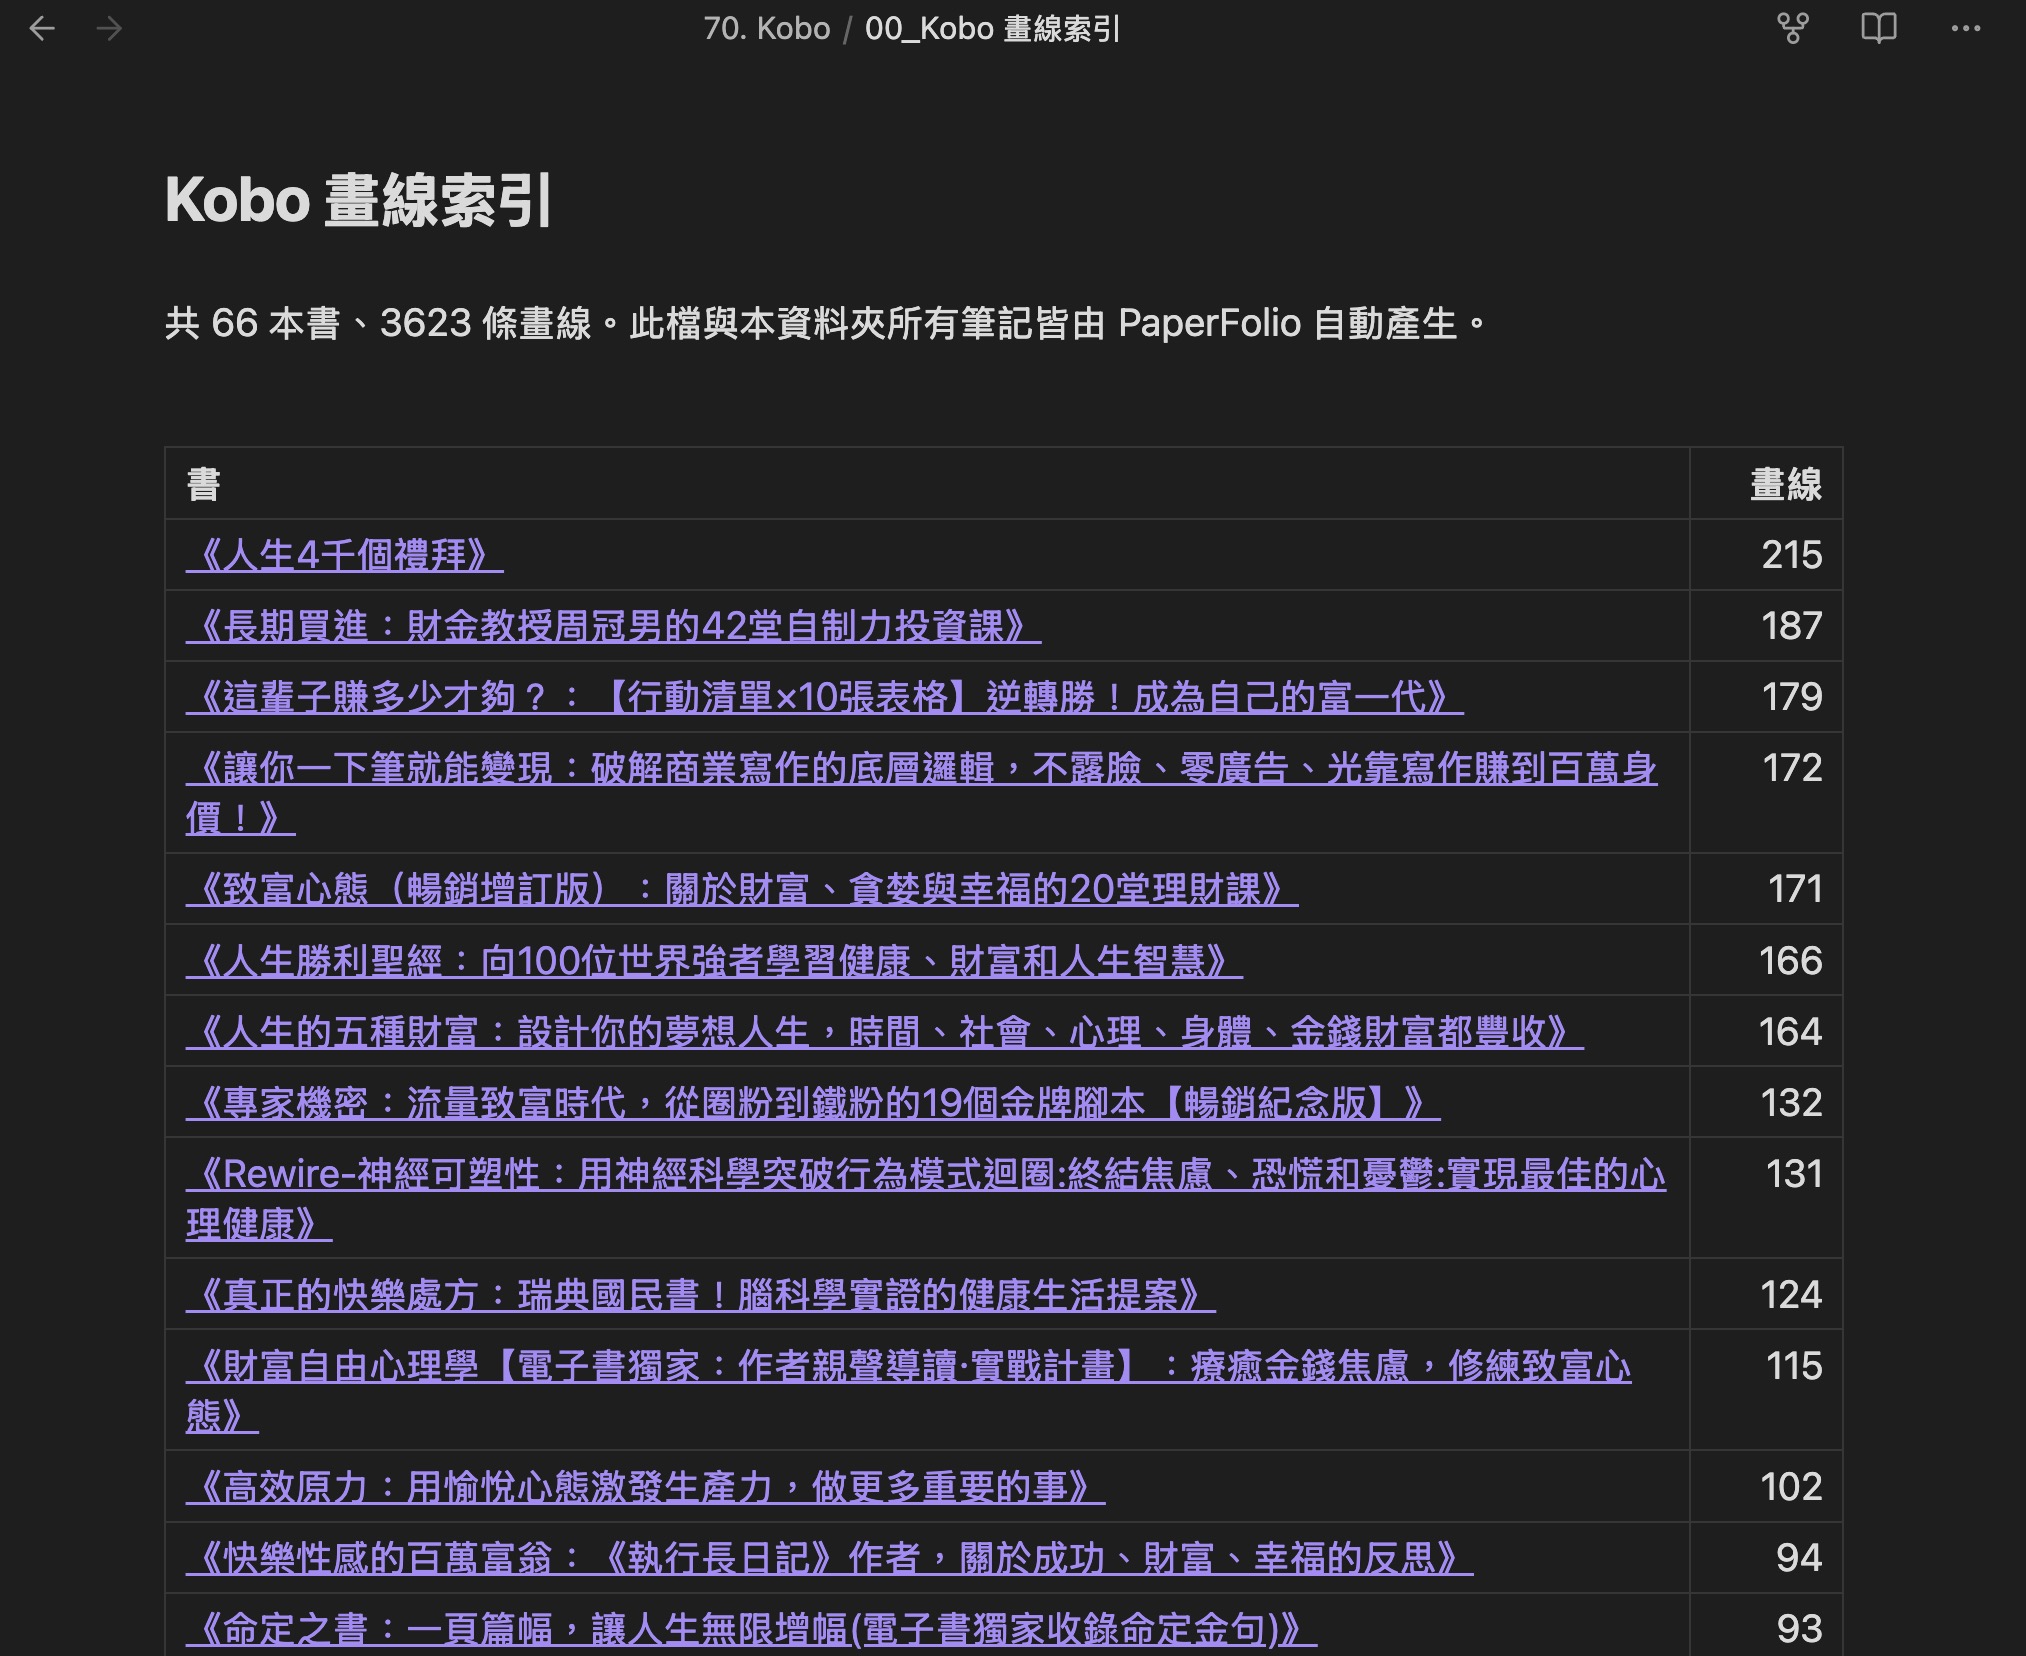Click the '共 66 本書、3623 條畫線' summary paragraph

(826, 323)
